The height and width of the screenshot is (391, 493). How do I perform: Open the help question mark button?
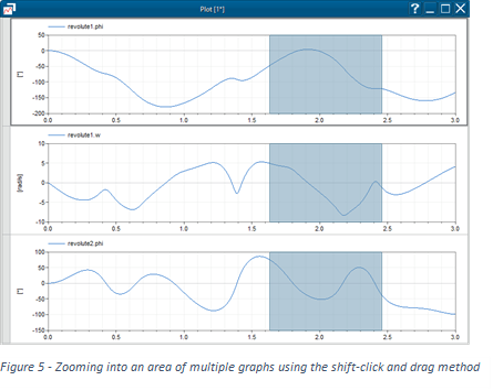click(x=415, y=9)
